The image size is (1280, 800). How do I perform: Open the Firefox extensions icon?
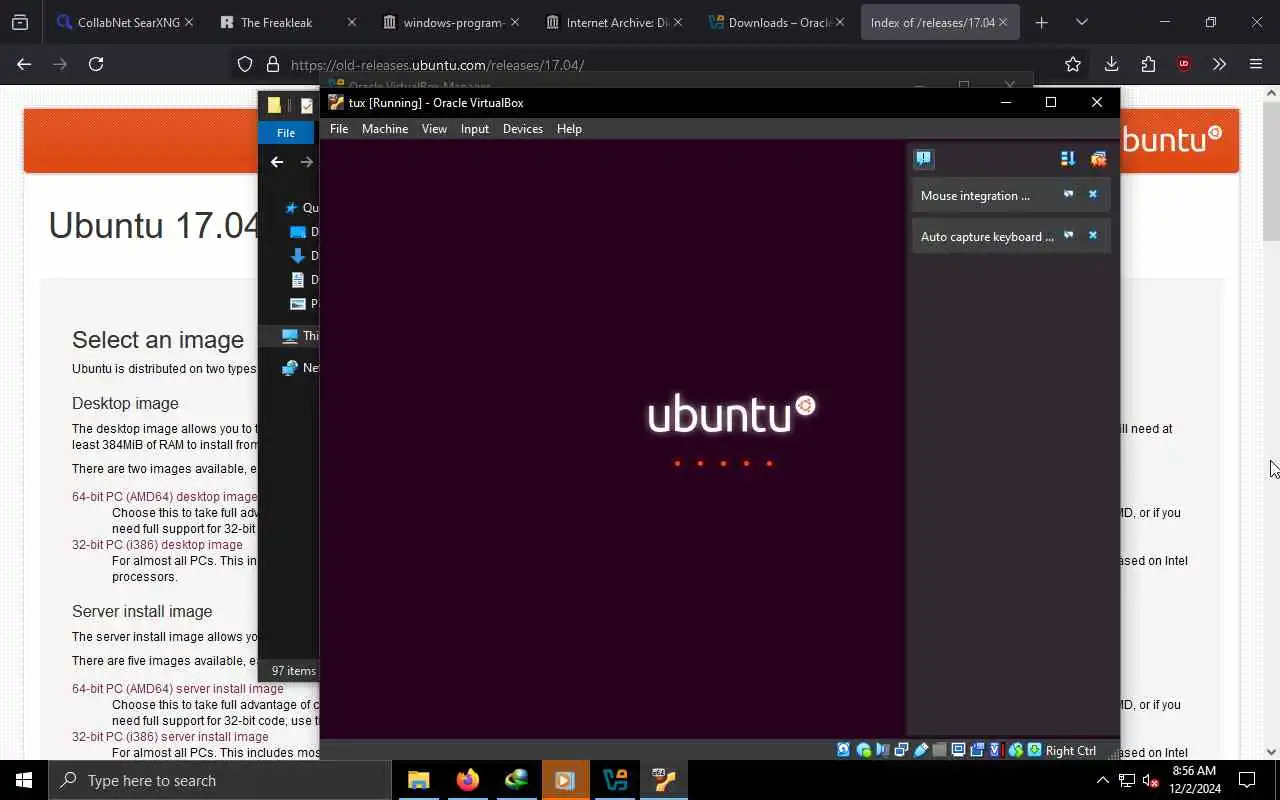(x=1148, y=64)
